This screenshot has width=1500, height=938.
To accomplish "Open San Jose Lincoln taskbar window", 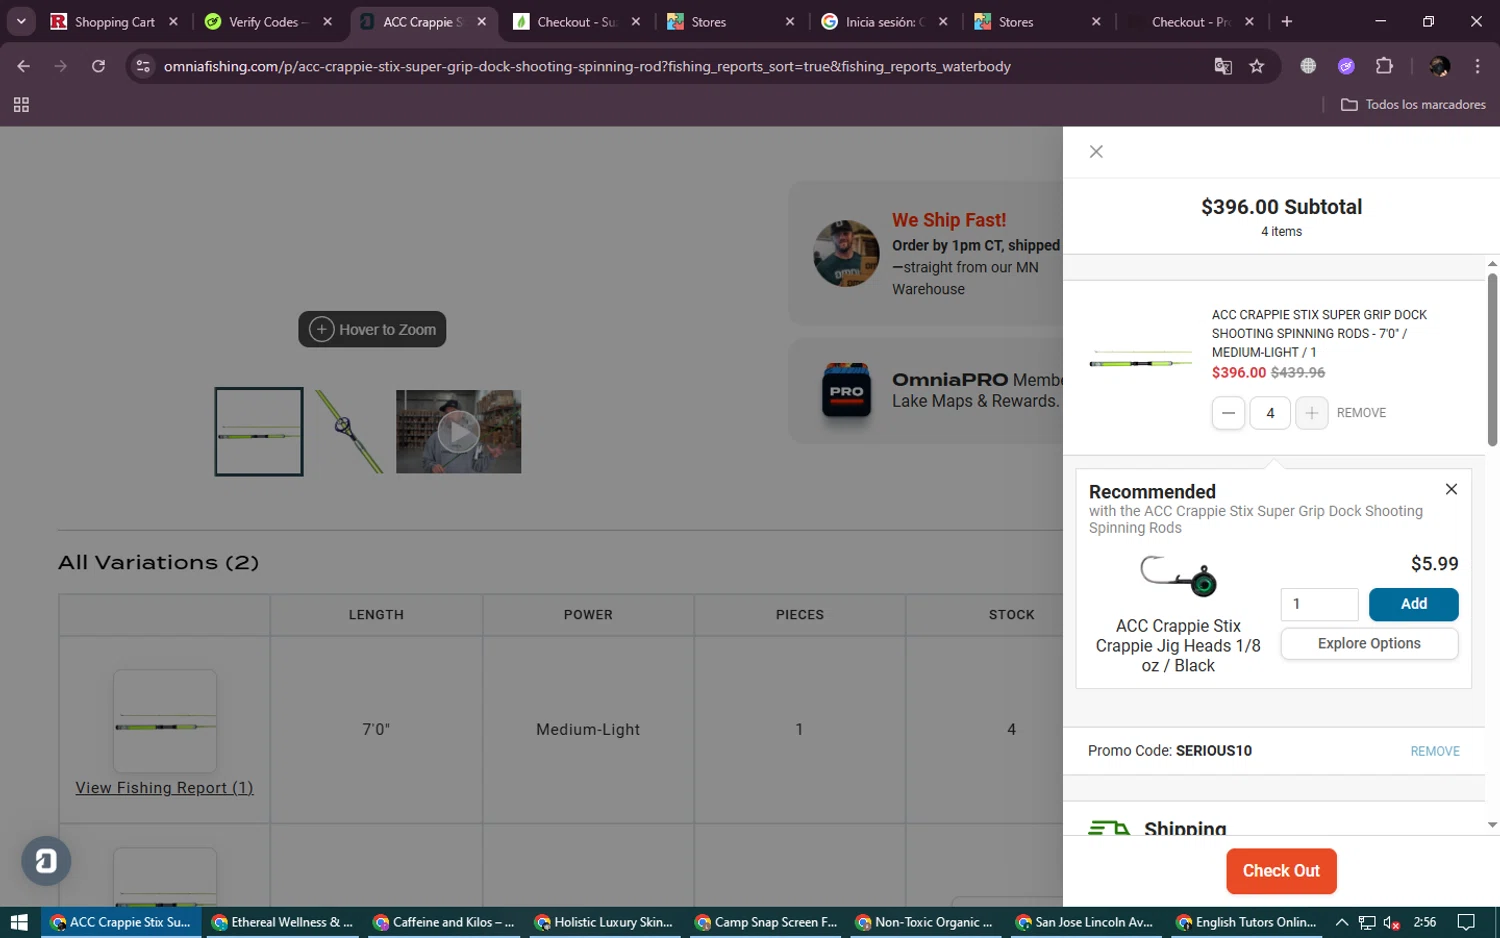I will 1085,922.
